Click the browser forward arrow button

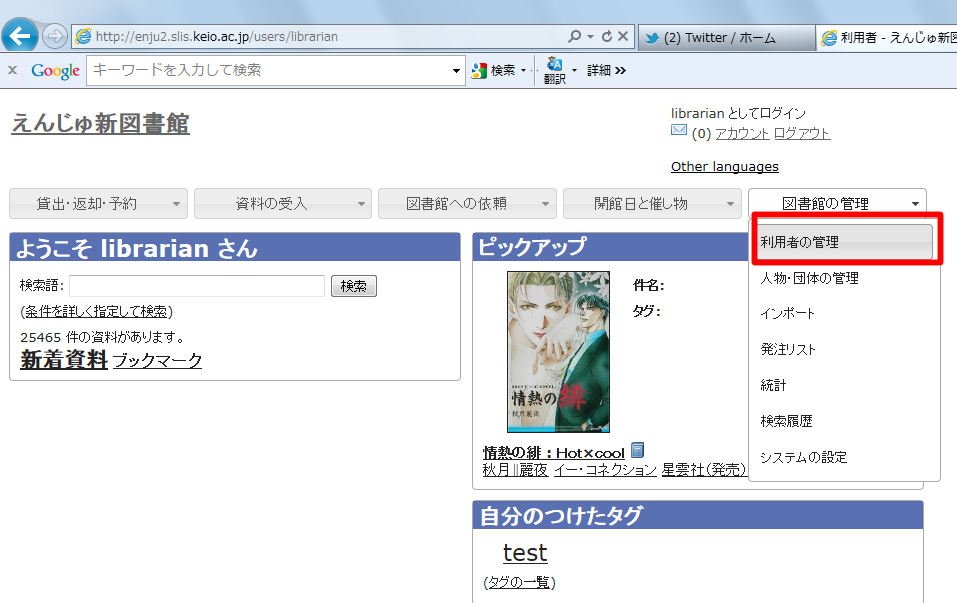coord(55,37)
